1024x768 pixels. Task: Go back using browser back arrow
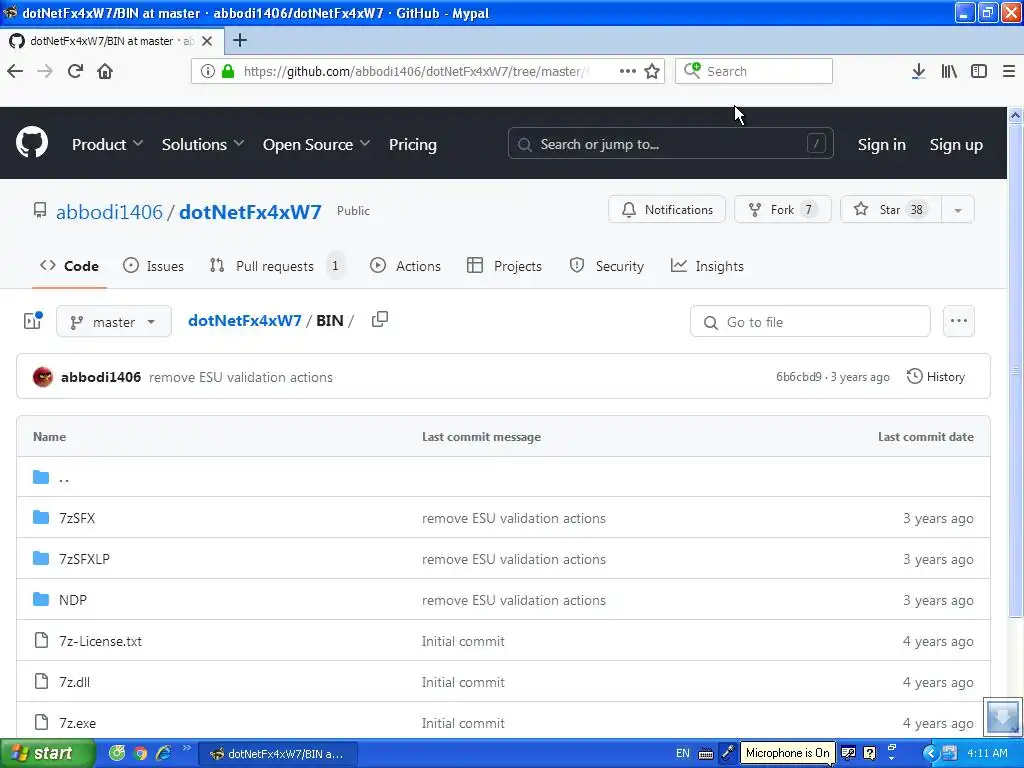[15, 71]
